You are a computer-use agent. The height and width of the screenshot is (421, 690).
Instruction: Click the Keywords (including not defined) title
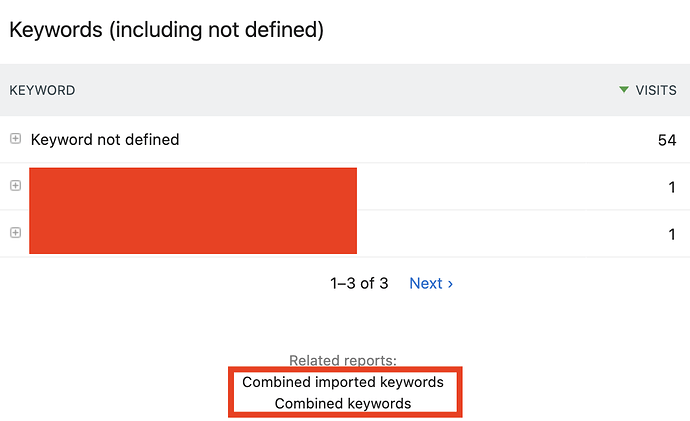pos(167,30)
